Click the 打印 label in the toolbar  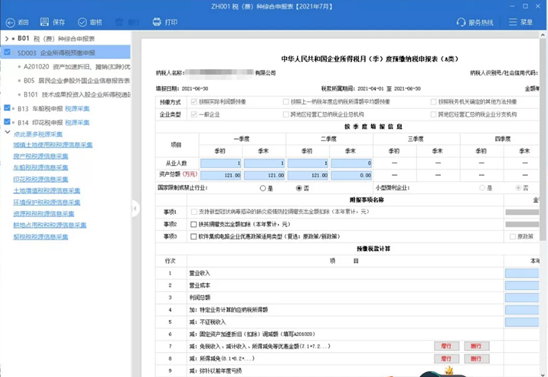(x=171, y=22)
